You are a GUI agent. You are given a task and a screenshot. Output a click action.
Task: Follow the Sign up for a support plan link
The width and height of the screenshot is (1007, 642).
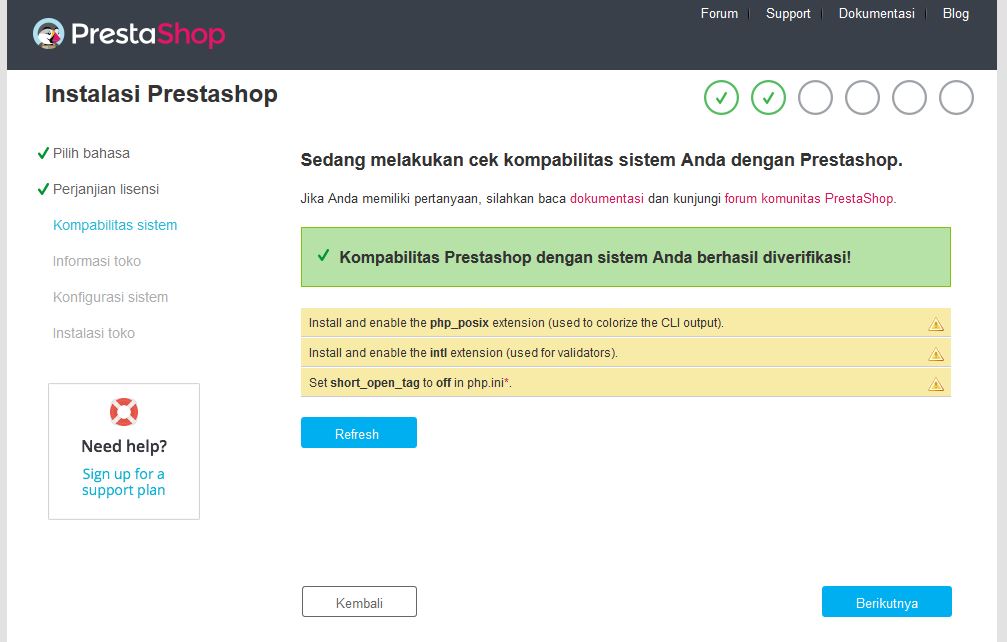pyautogui.click(x=124, y=482)
